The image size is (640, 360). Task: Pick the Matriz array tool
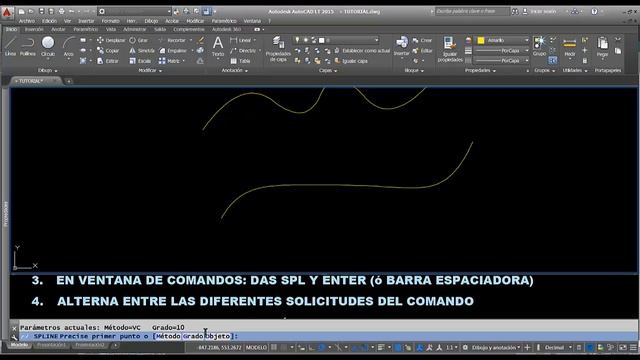pos(169,61)
